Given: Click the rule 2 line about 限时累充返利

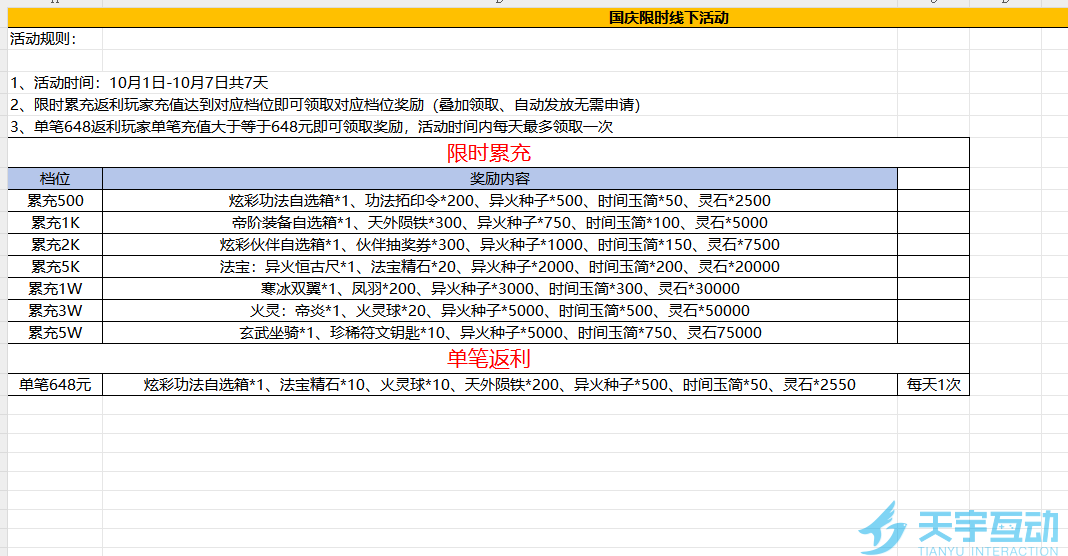Looking at the screenshot, I should coord(325,105).
